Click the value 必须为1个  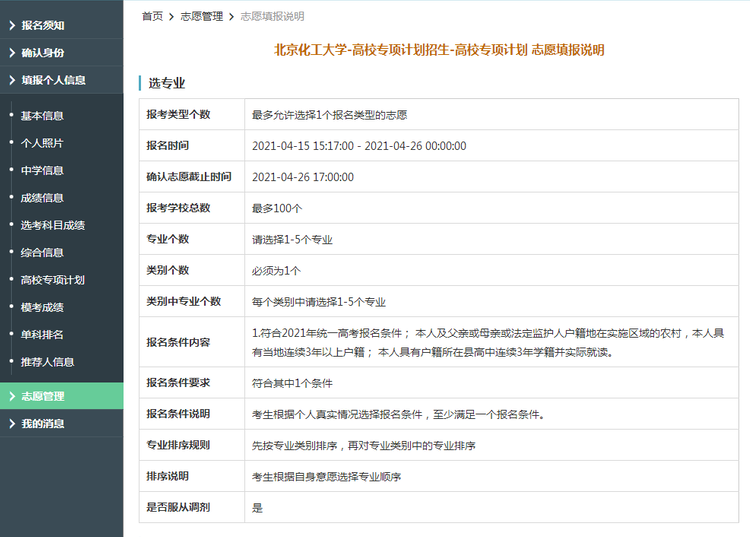(276, 271)
